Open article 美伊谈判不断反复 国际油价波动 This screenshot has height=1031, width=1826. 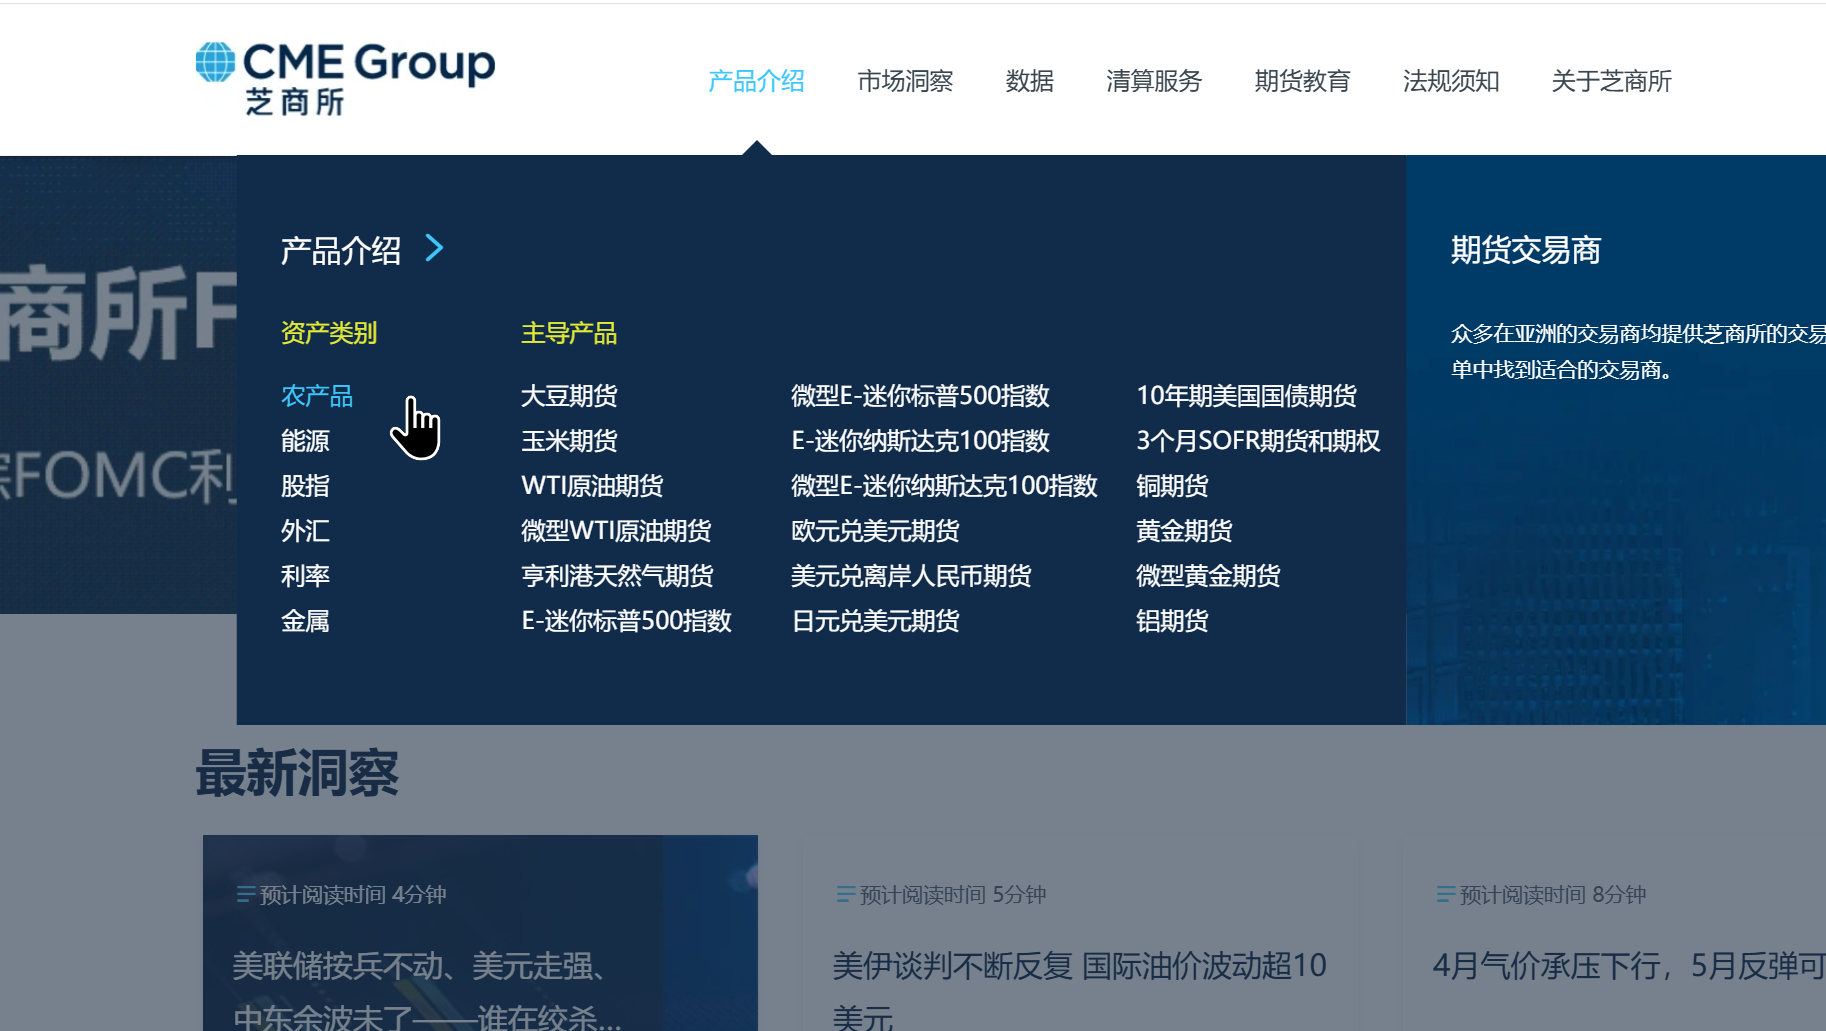coord(1079,990)
